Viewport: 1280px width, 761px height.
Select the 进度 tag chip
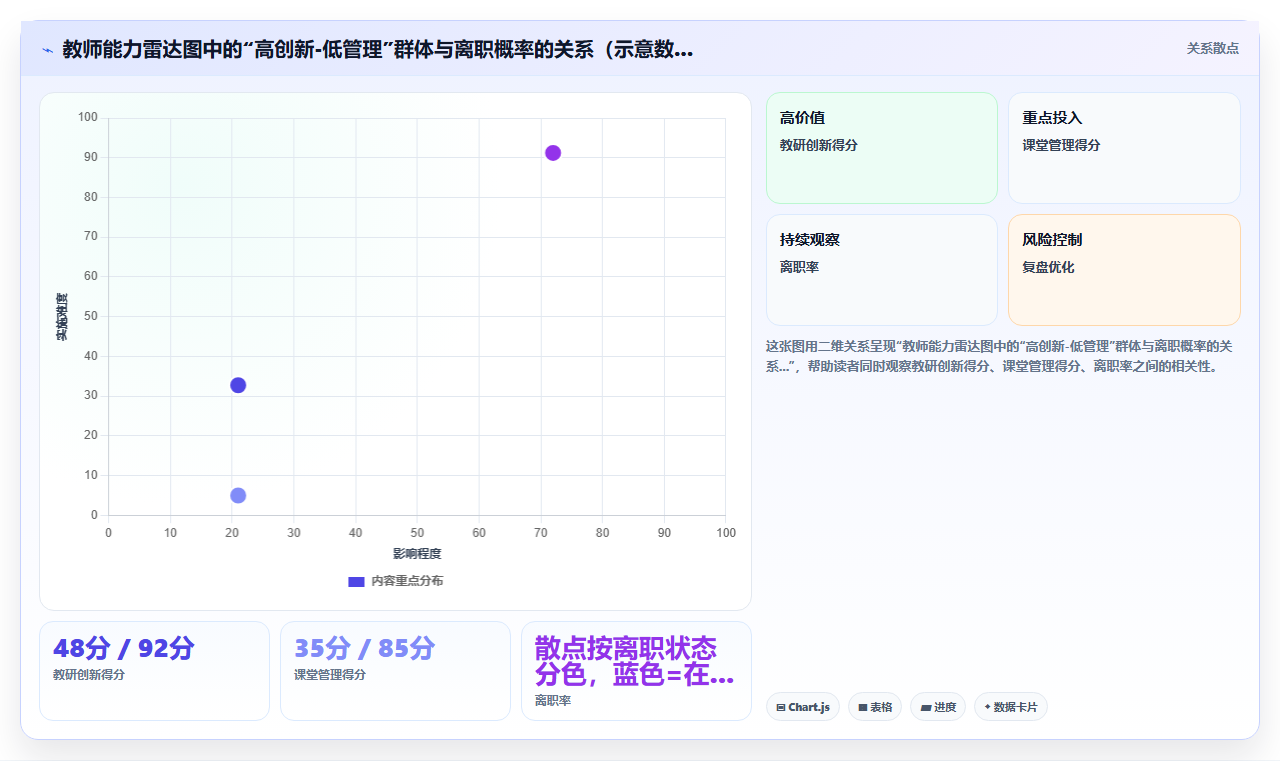coord(938,707)
